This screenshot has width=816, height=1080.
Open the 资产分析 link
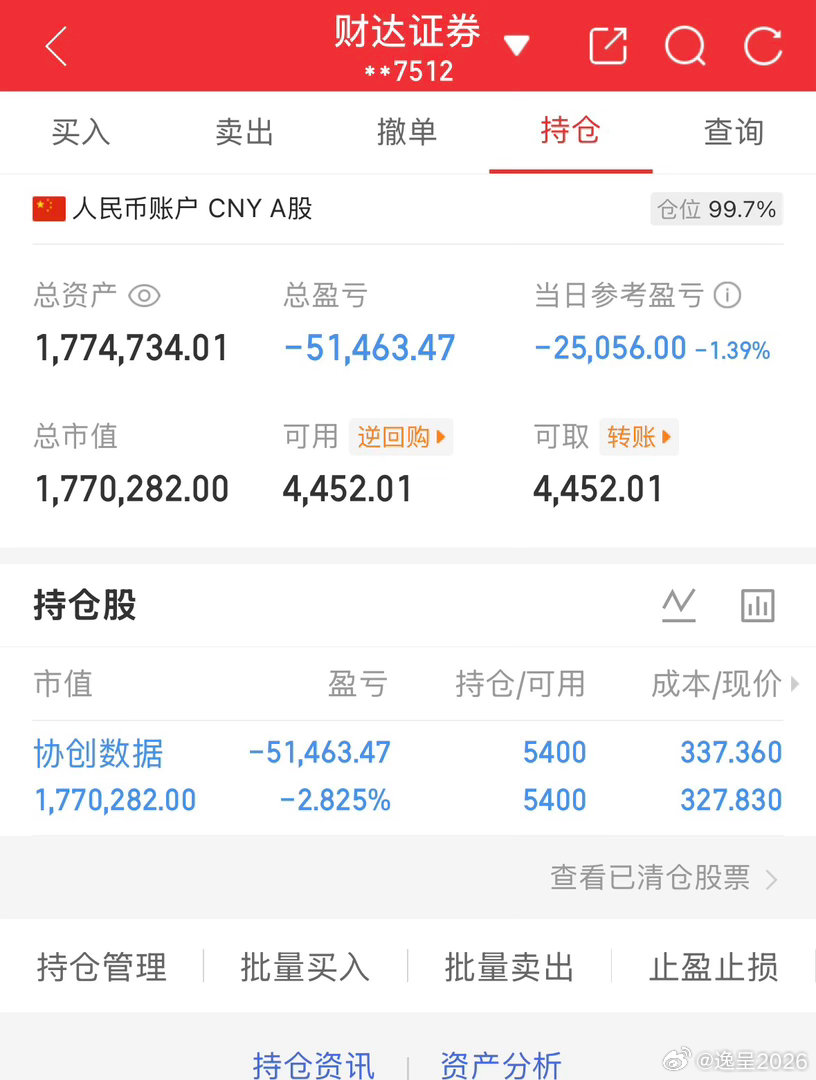(501, 1065)
